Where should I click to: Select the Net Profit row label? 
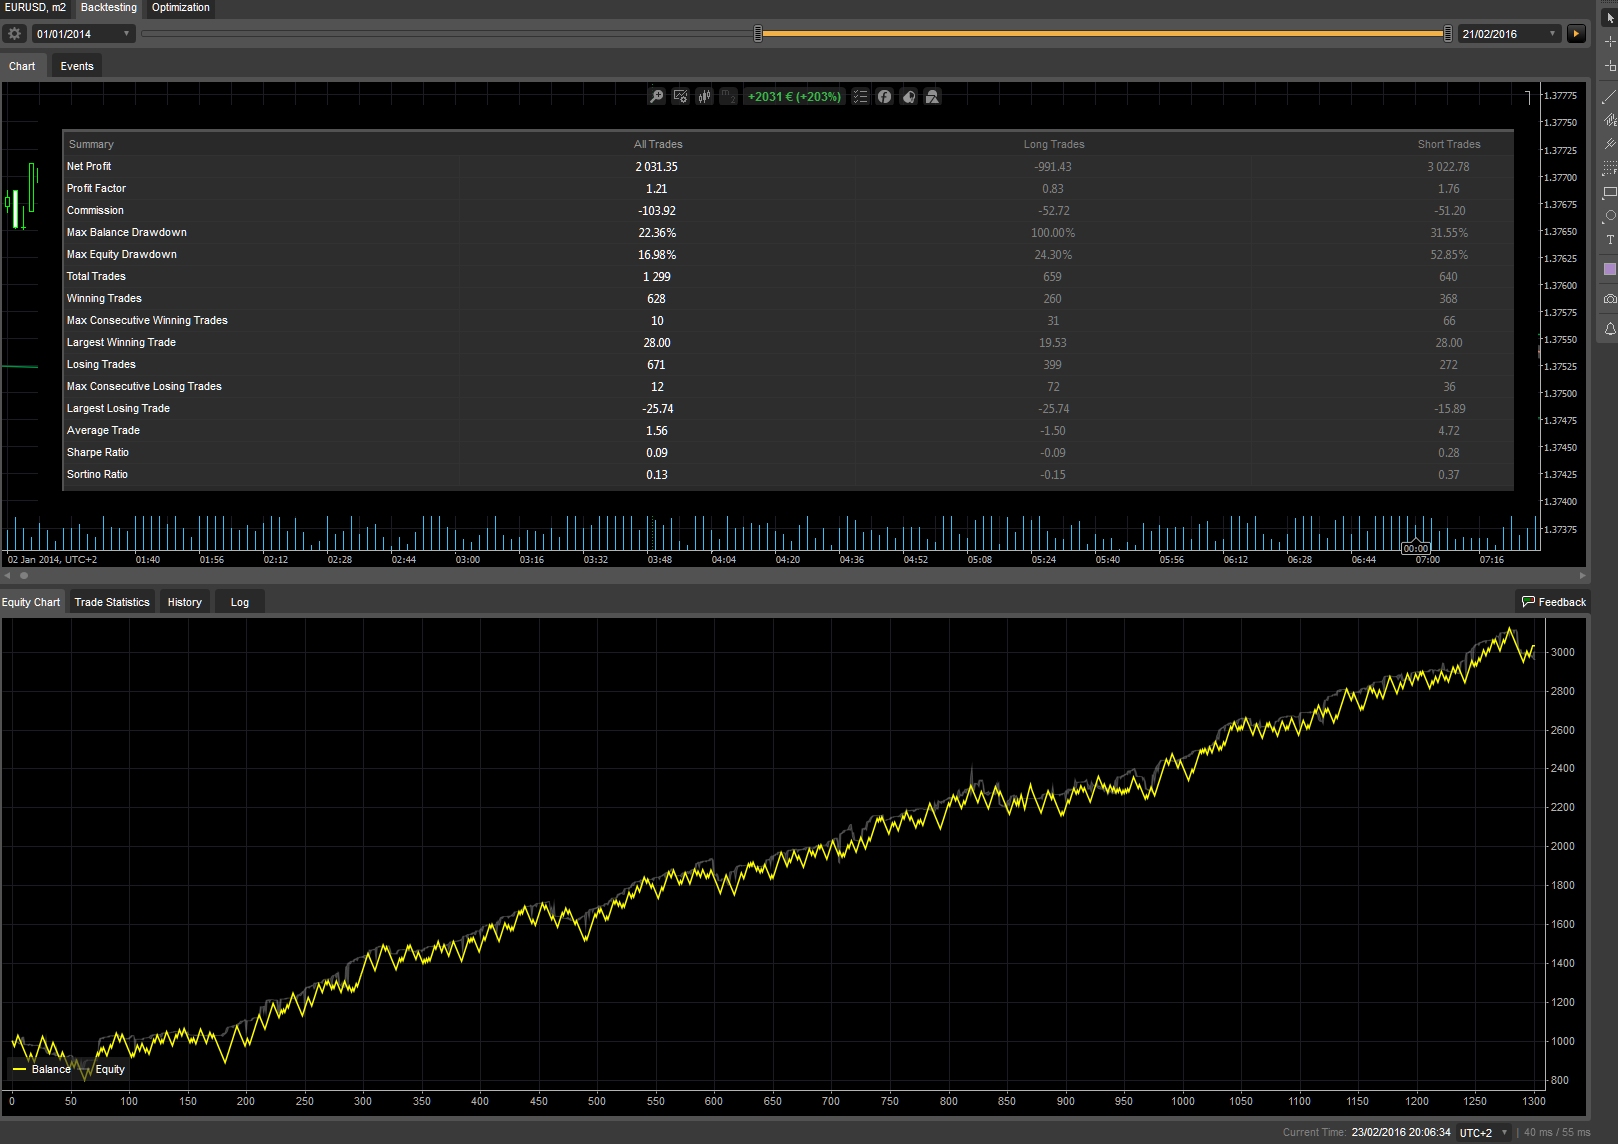(x=89, y=166)
